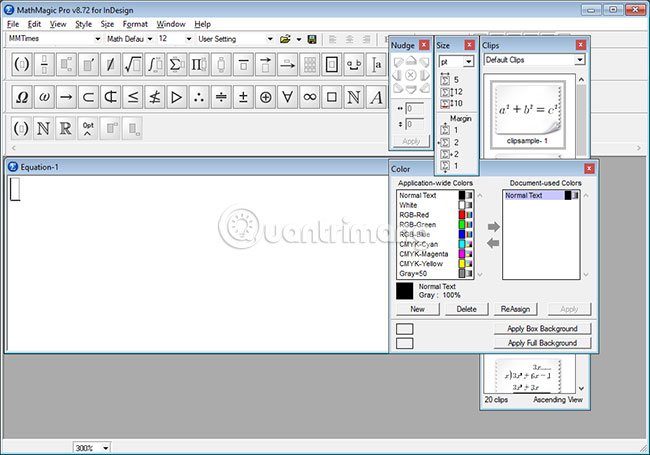Close the Clips panel
Screen dimensions: 650x455
(x=581, y=45)
